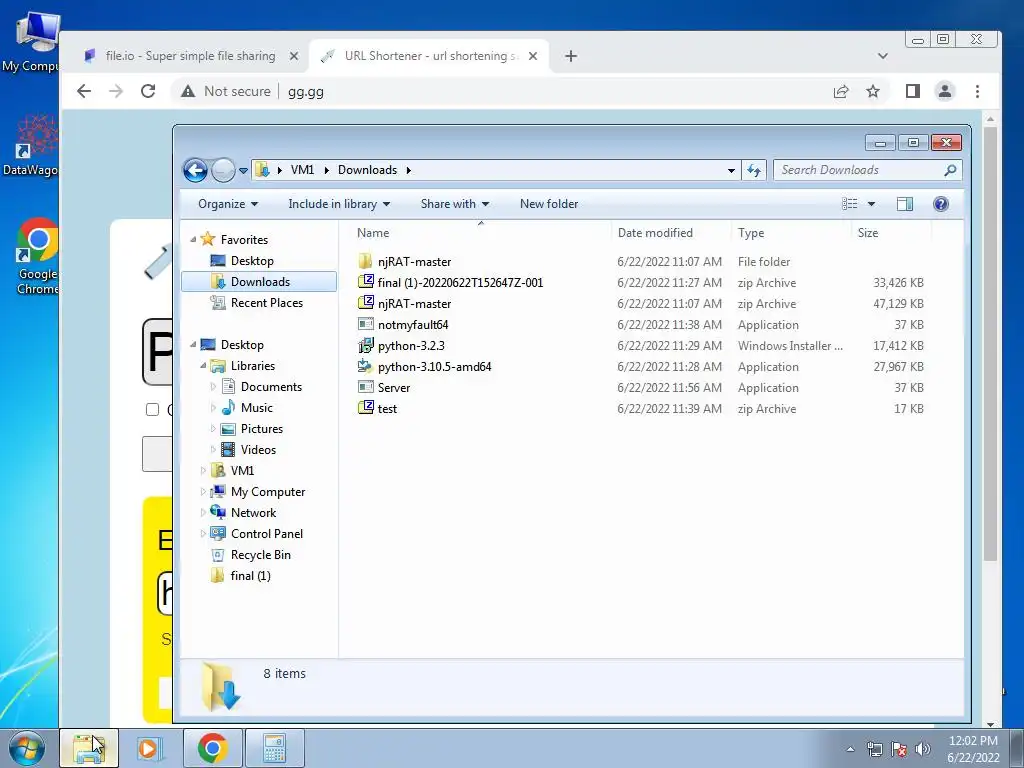
Task: Select the notmyfault64 application icon
Action: (x=365, y=324)
